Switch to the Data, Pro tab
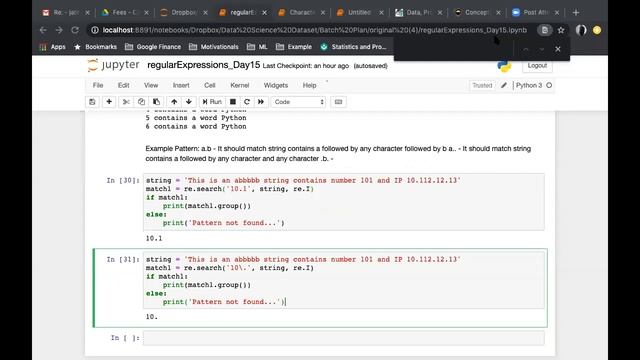Viewport: 640px width, 360px height. pos(418,13)
